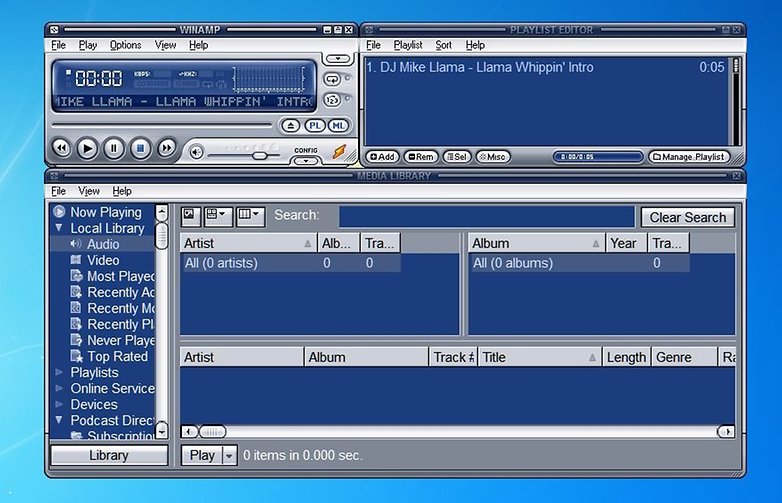The image size is (782, 503).
Task: Collapse Podcast Directory tree node
Action: click(x=59, y=420)
